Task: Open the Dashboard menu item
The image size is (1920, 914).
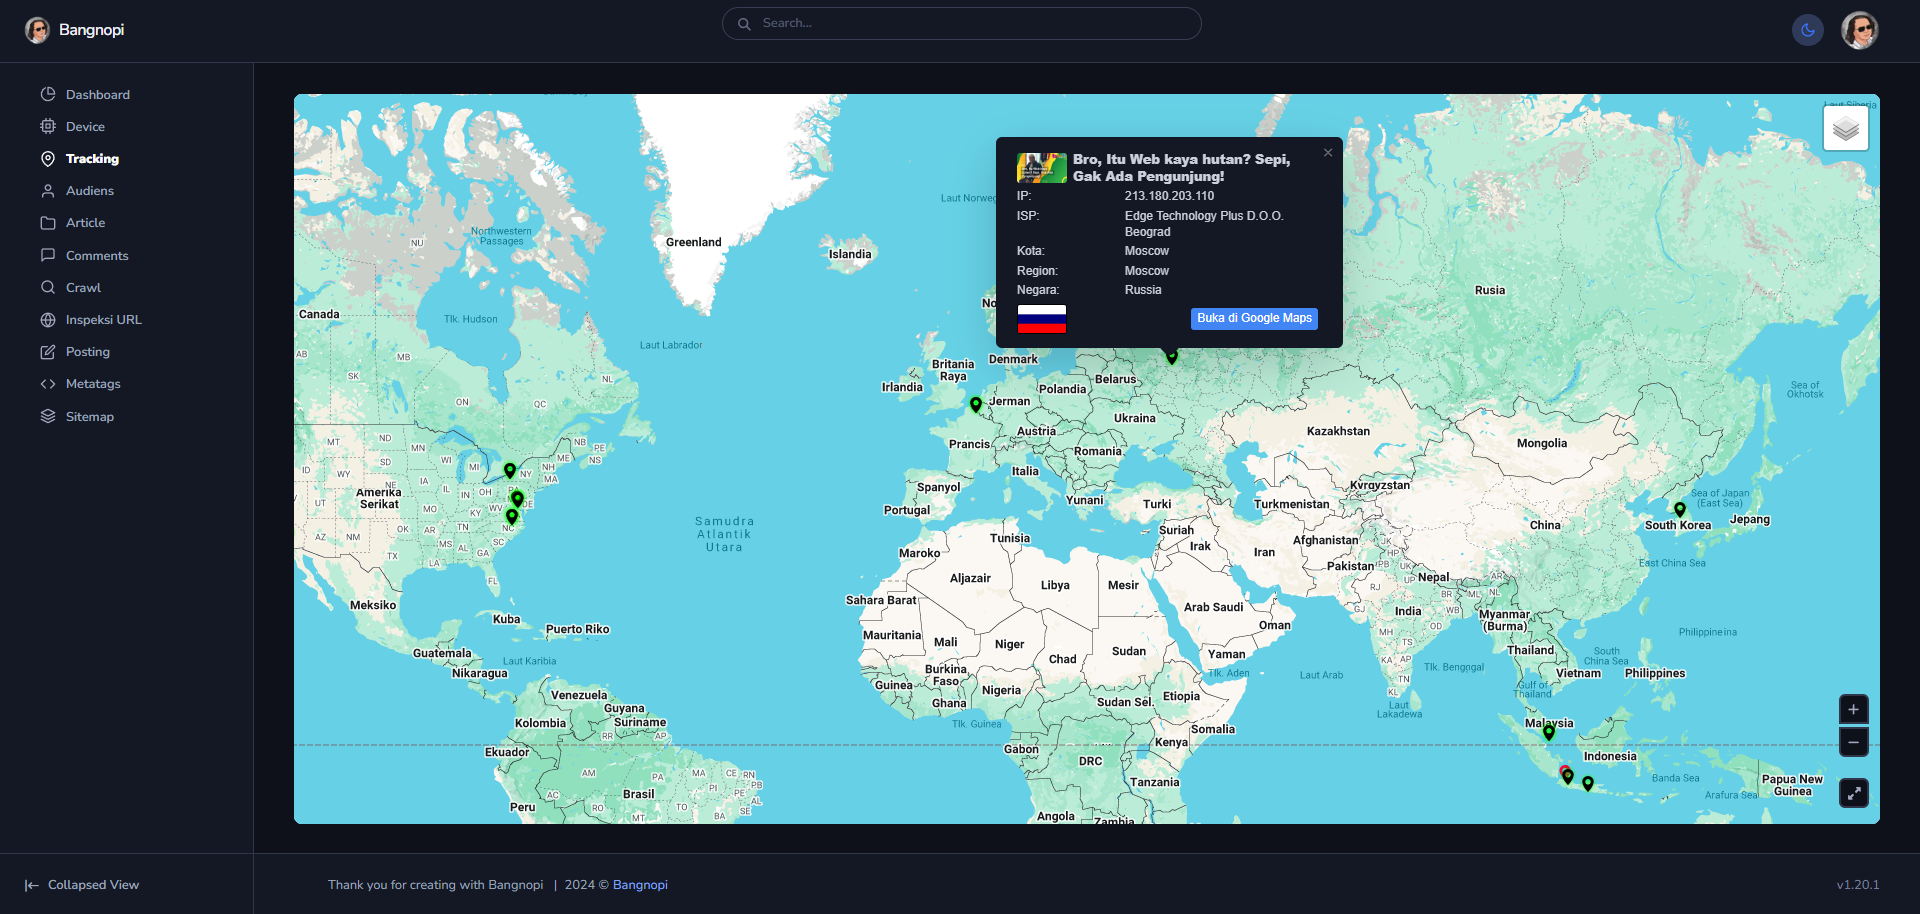Action: 97,94
